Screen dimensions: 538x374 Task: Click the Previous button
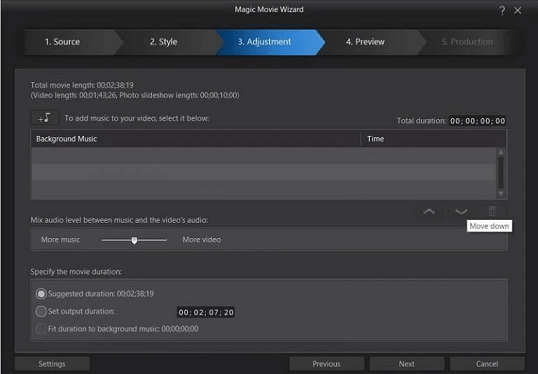(x=326, y=364)
